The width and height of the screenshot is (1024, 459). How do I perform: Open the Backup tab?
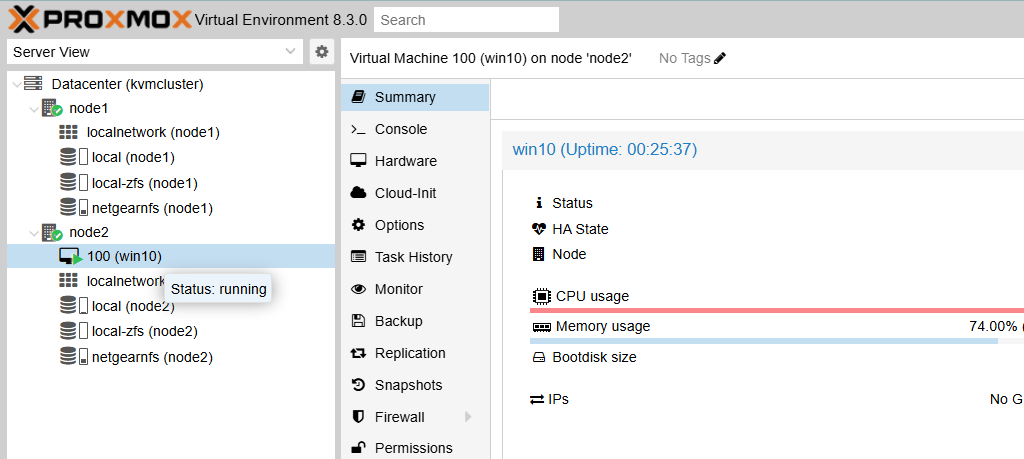415,321
